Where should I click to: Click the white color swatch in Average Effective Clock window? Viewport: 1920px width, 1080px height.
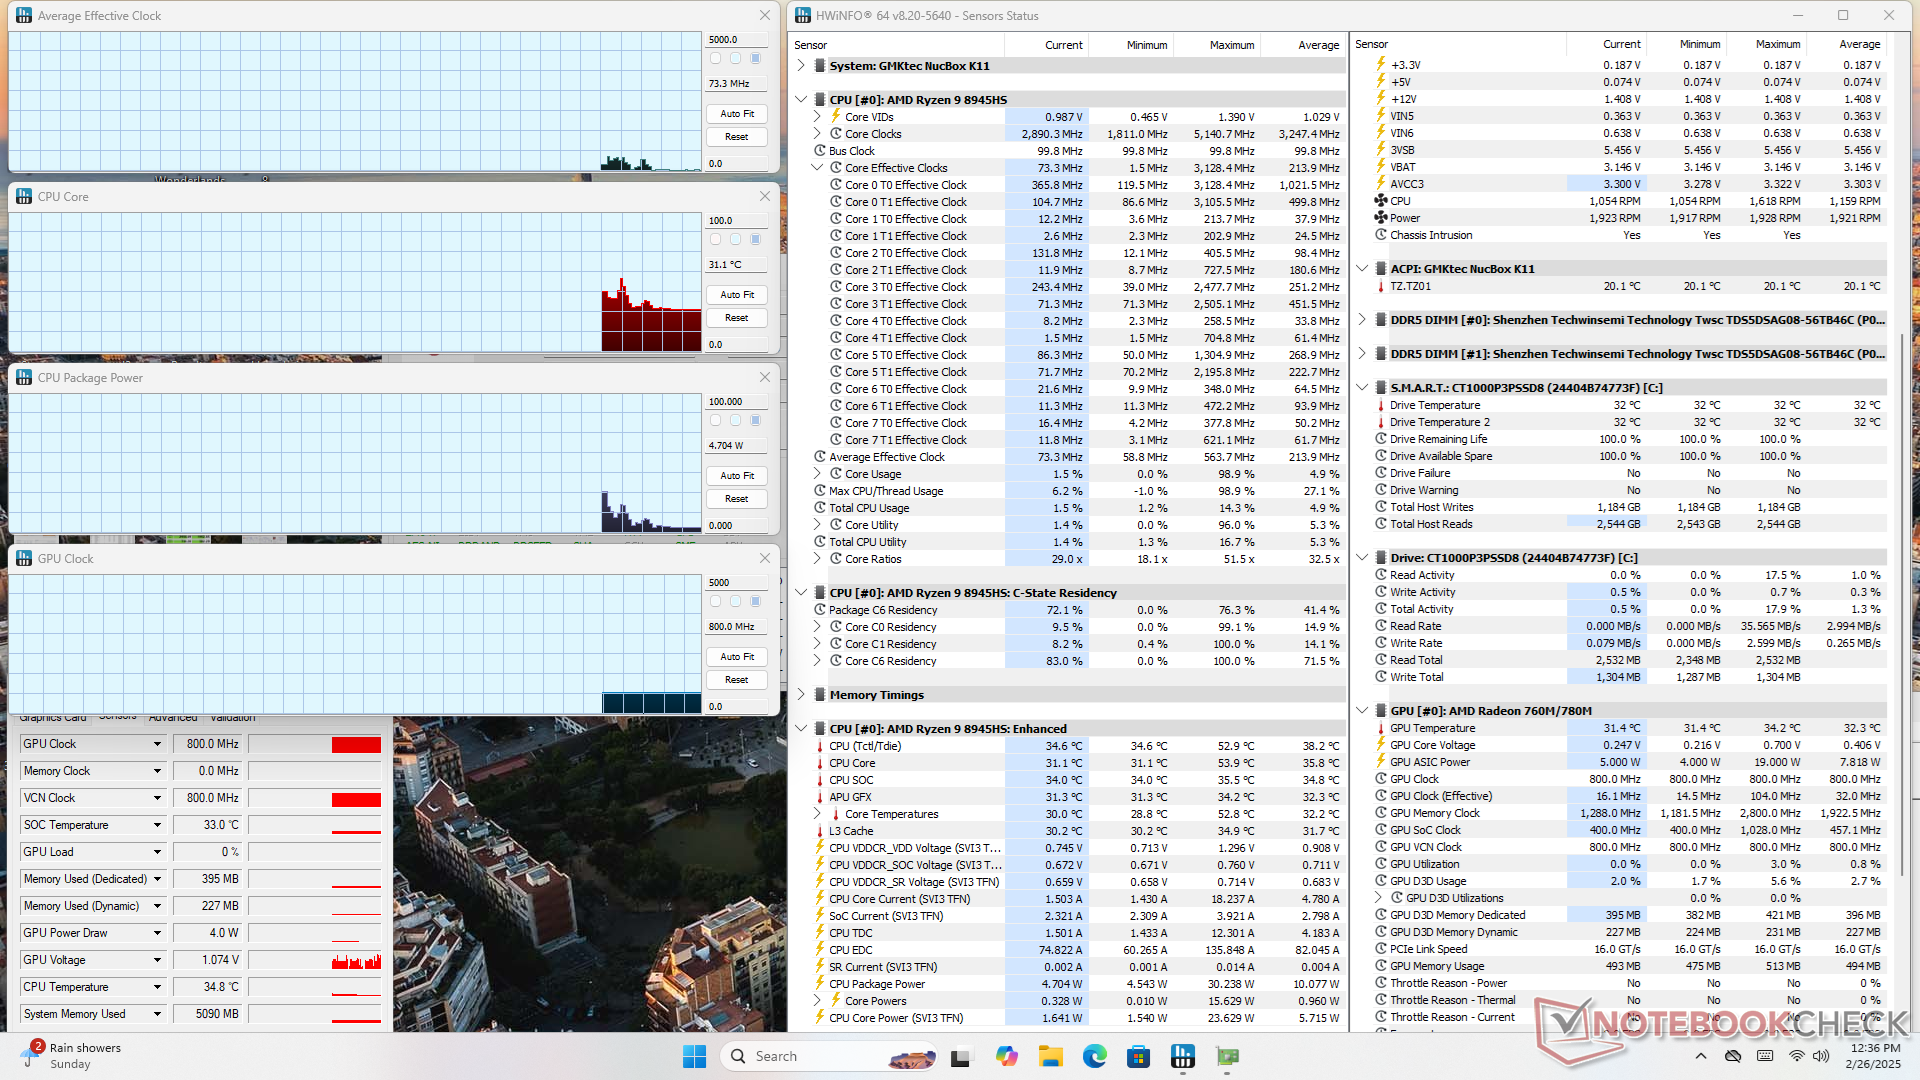pyautogui.click(x=715, y=58)
